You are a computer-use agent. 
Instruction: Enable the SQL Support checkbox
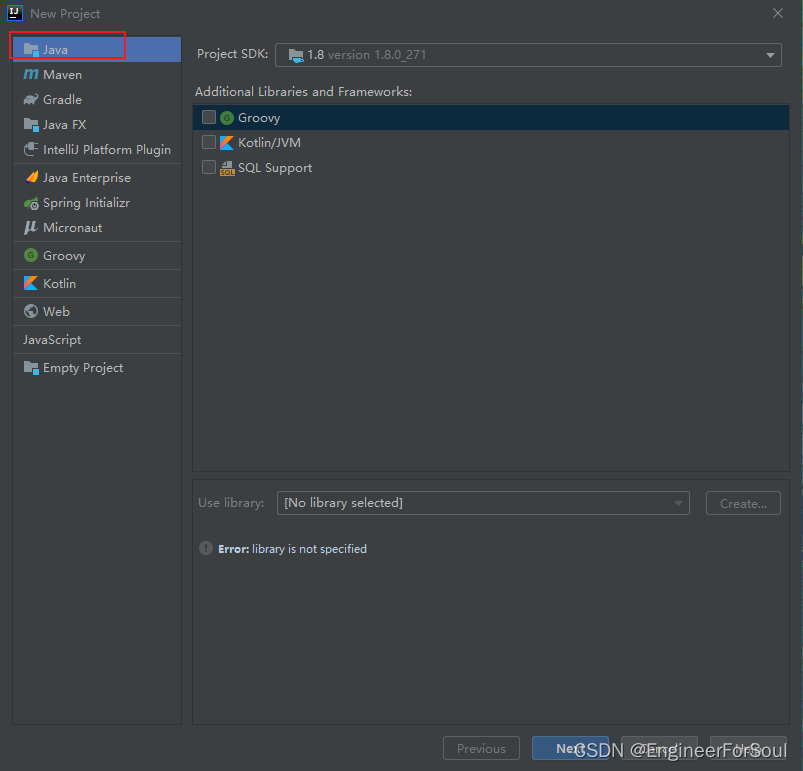pos(209,167)
